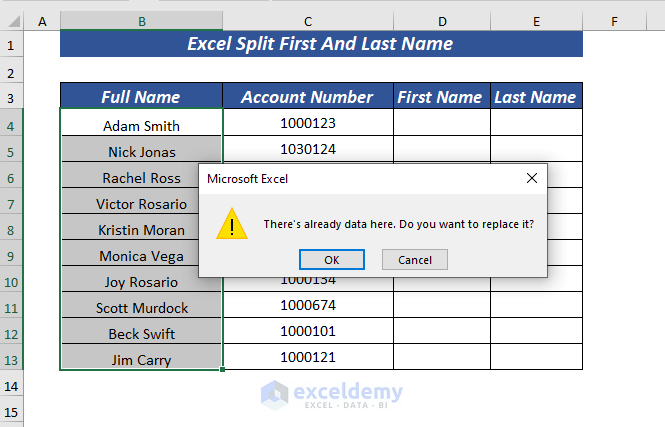
Task: Select the empty First Name cell for Adam Smith
Action: point(442,123)
